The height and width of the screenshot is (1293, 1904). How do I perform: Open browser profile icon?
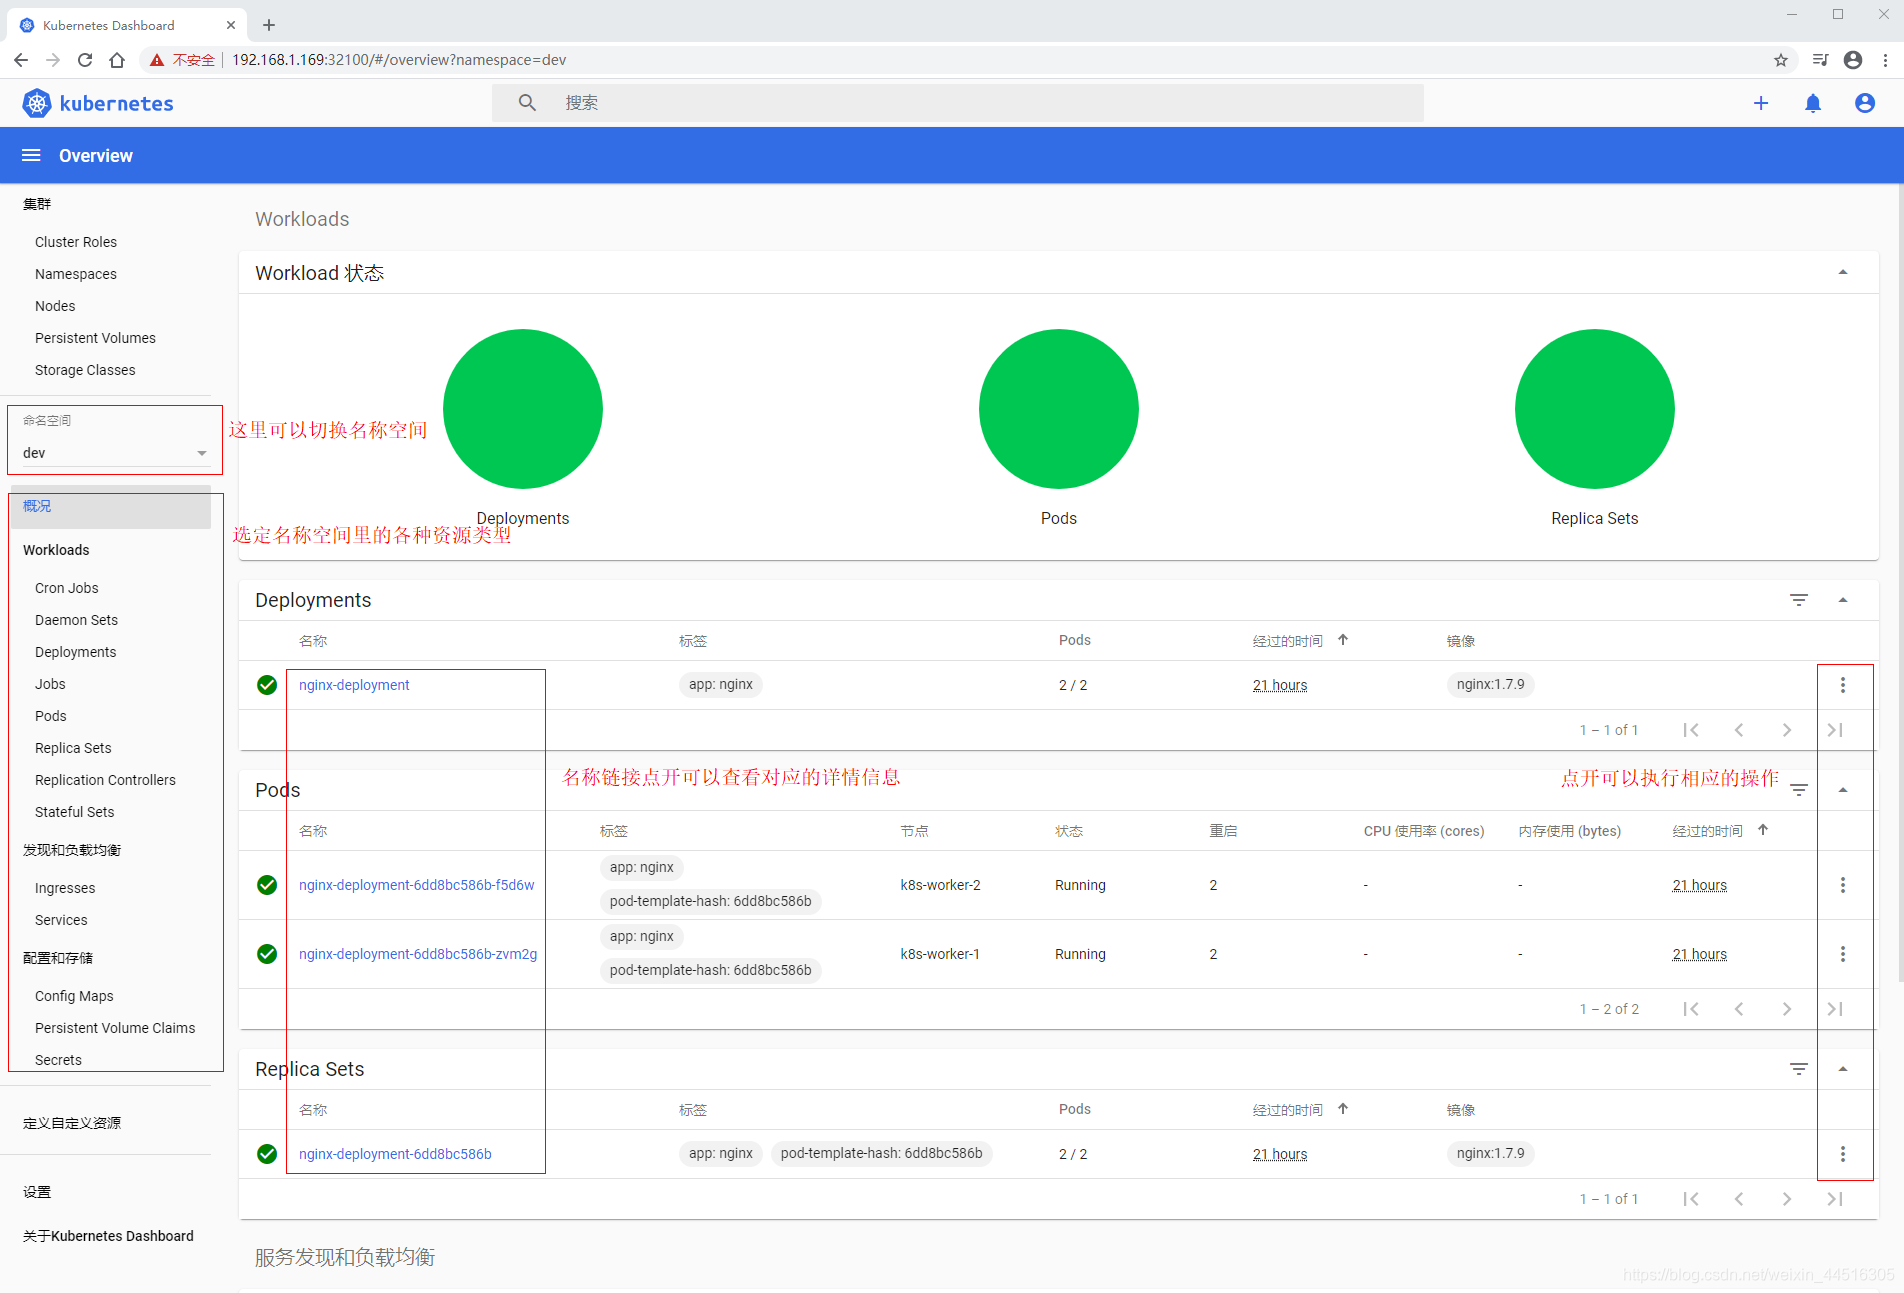[1853, 60]
